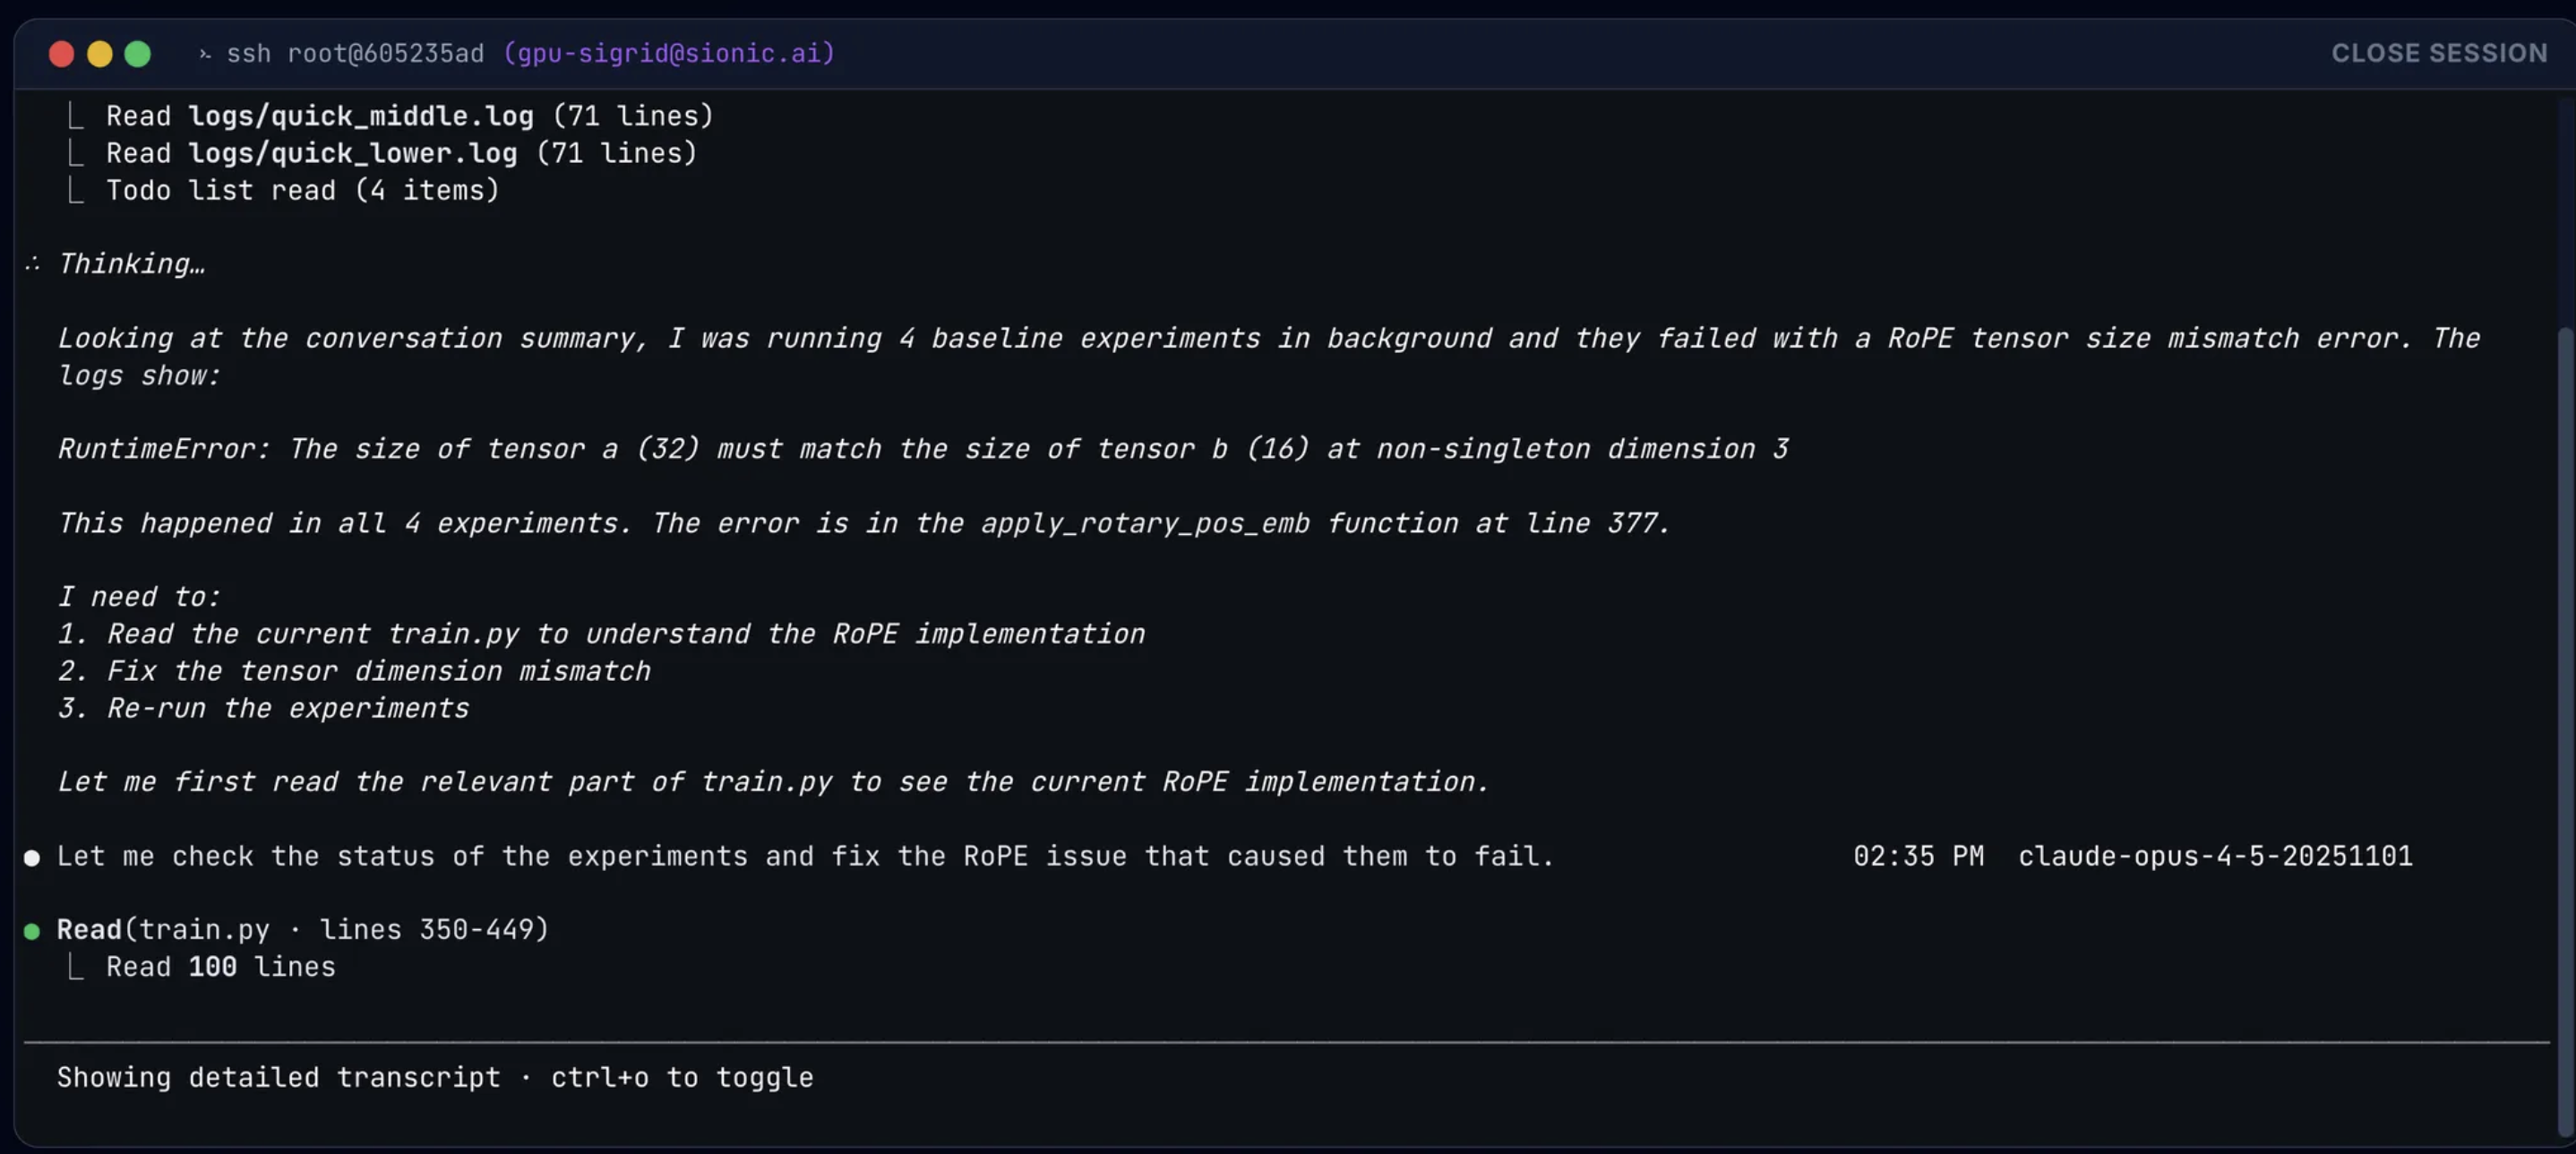Collapse the italic Thinking… block
This screenshot has height=1154, width=2576.
point(131,264)
